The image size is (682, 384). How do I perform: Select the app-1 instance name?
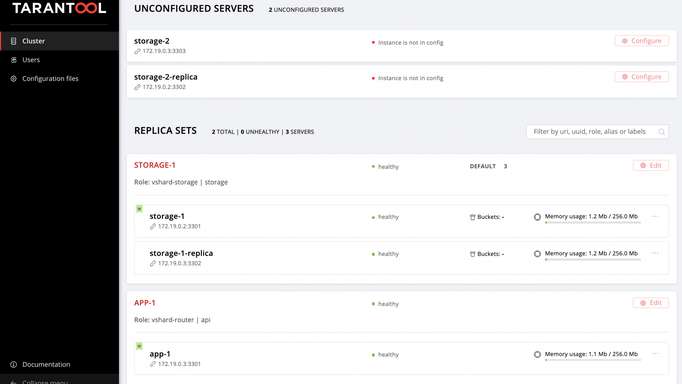click(x=160, y=354)
